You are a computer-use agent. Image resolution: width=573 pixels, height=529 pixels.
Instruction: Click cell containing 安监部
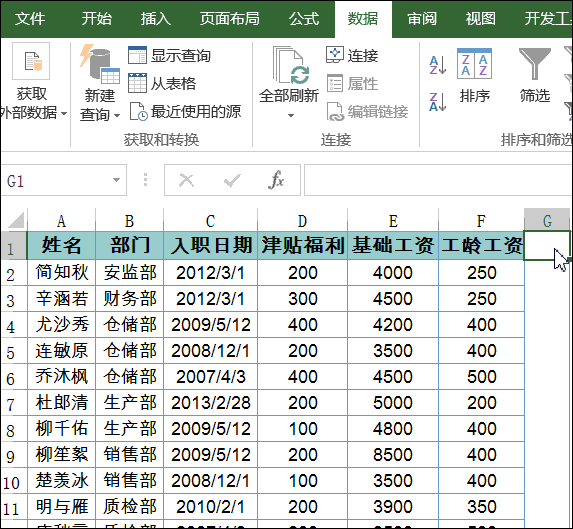(x=129, y=273)
